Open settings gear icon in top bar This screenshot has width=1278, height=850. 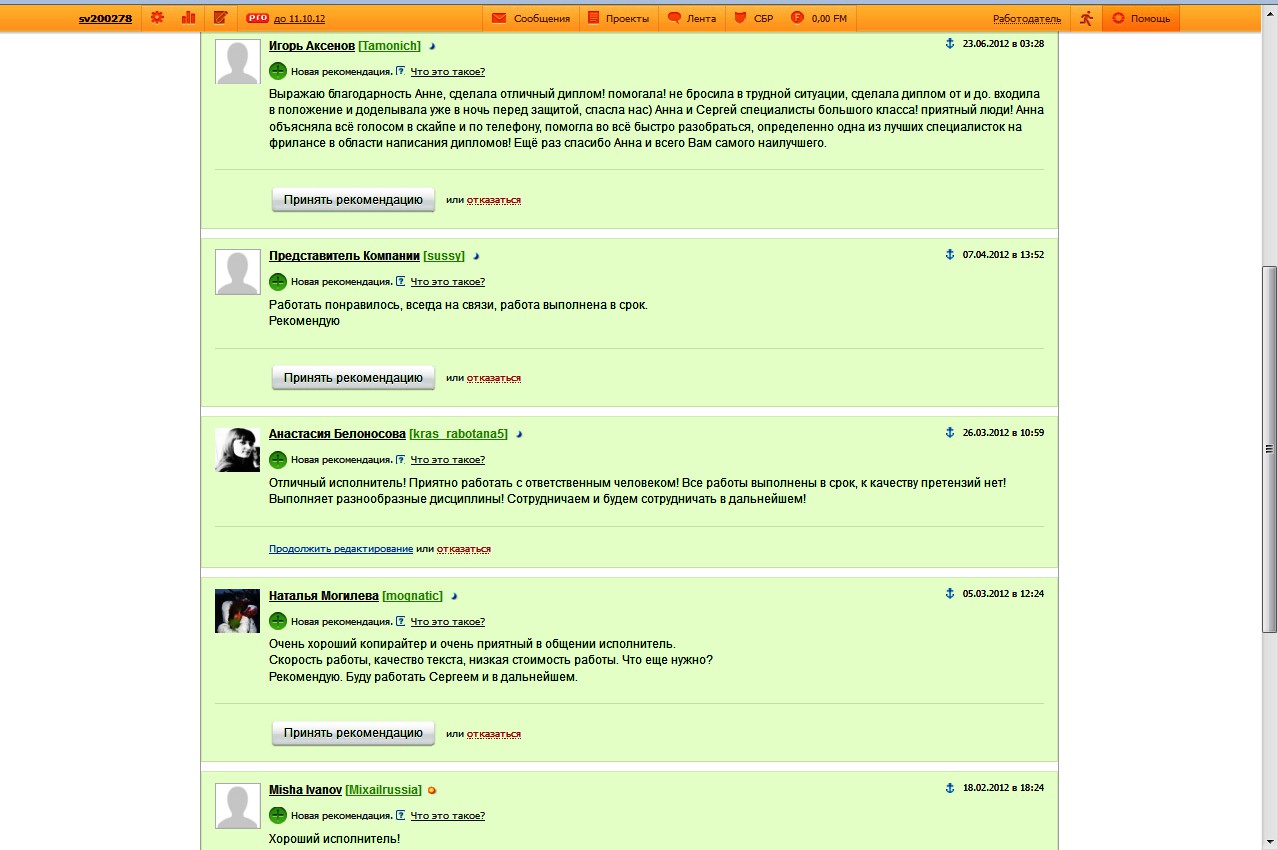coord(157,18)
